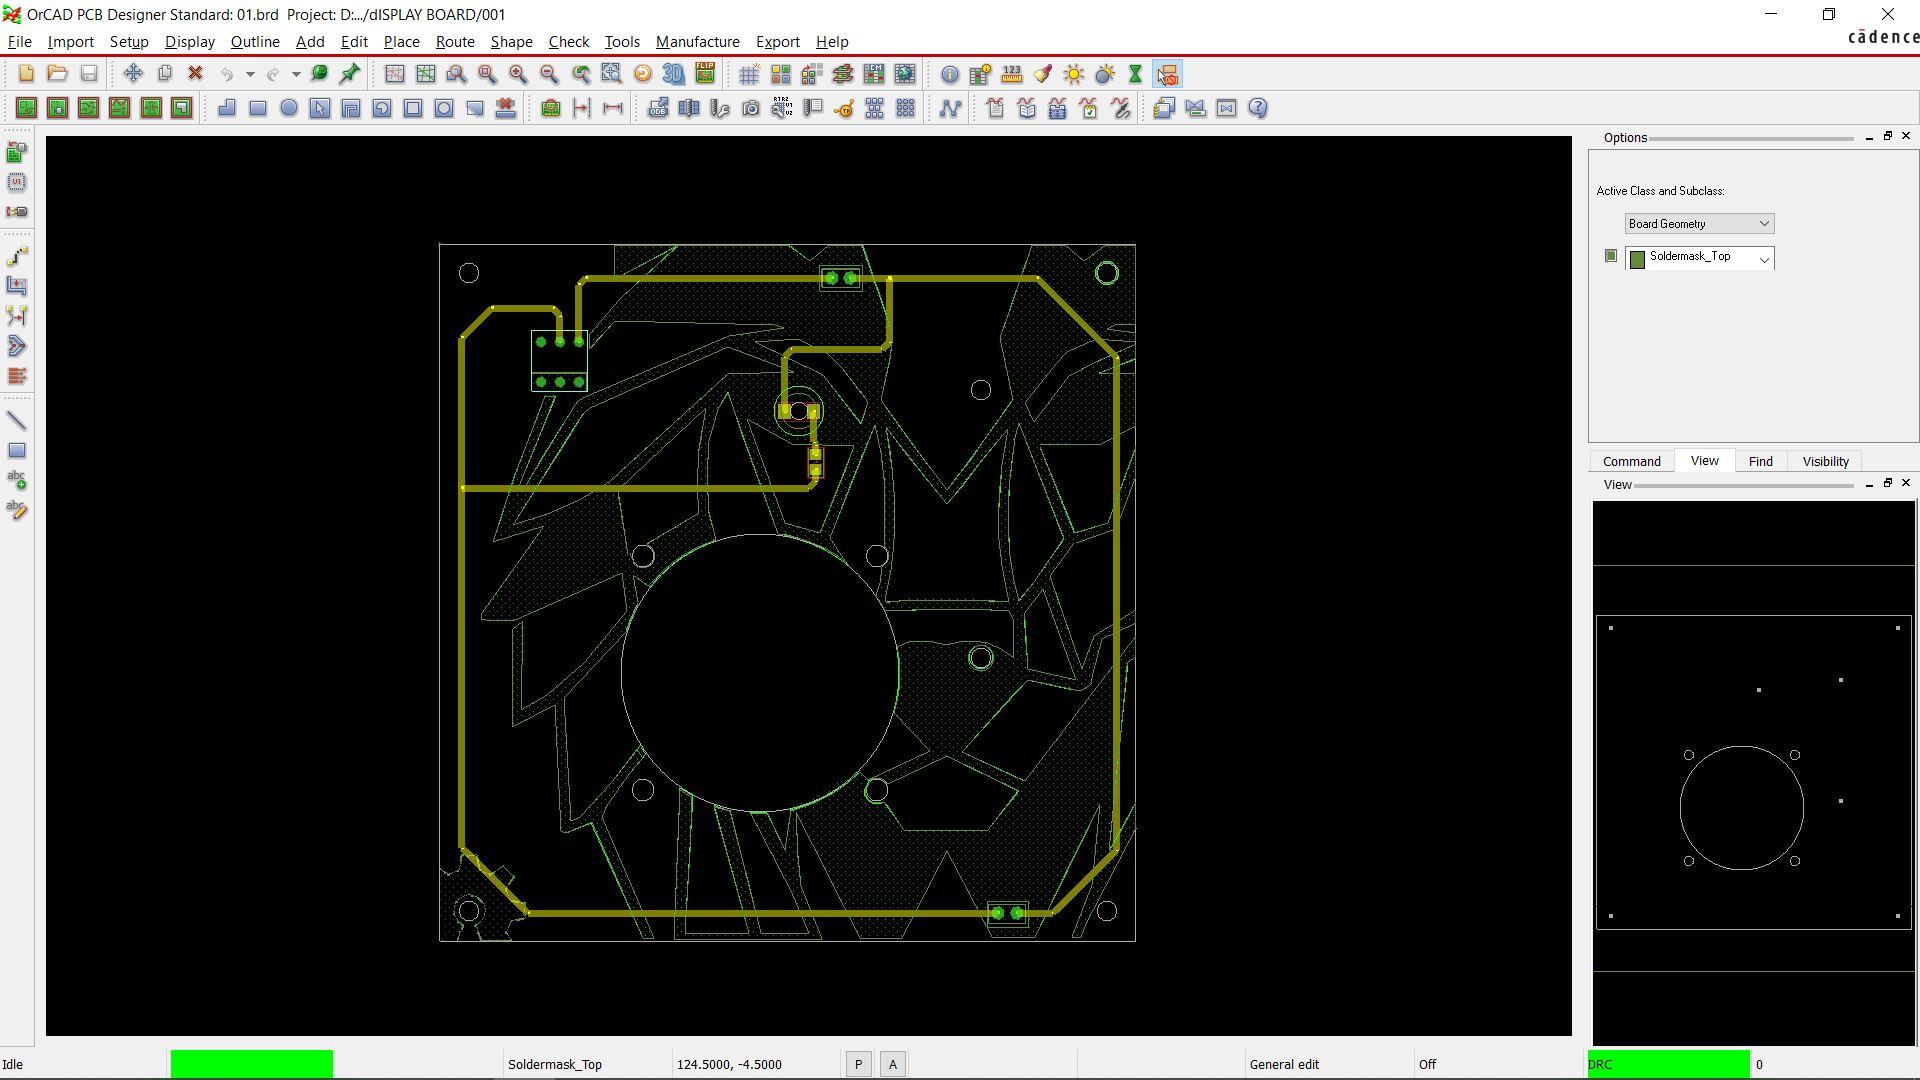Float the Options panel
The width and height of the screenshot is (1920, 1080).
[1888, 136]
